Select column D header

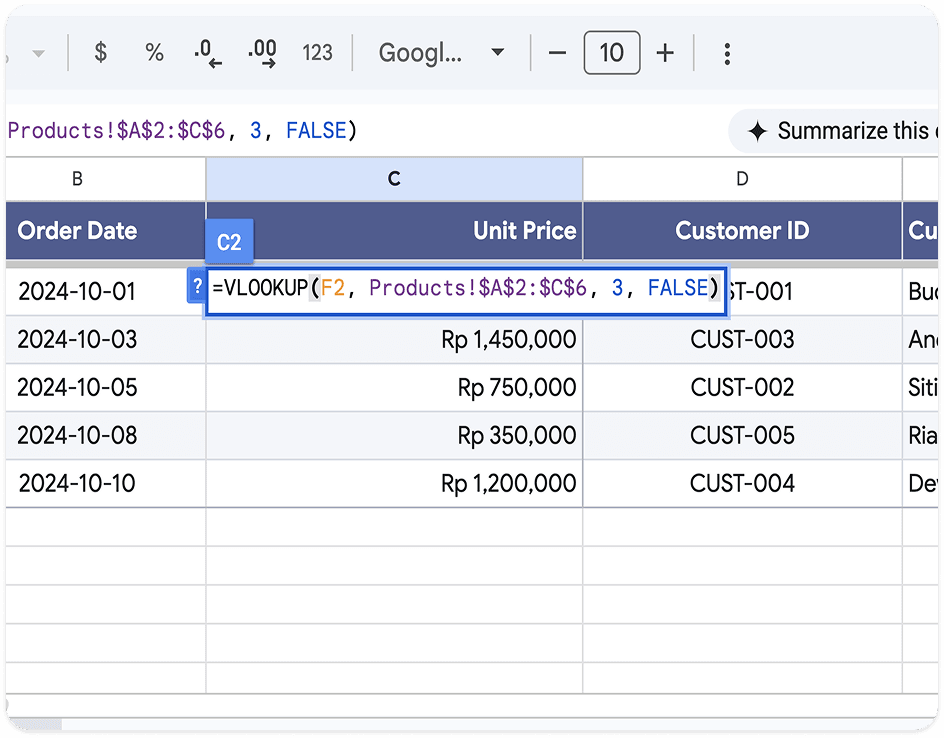pos(742,179)
